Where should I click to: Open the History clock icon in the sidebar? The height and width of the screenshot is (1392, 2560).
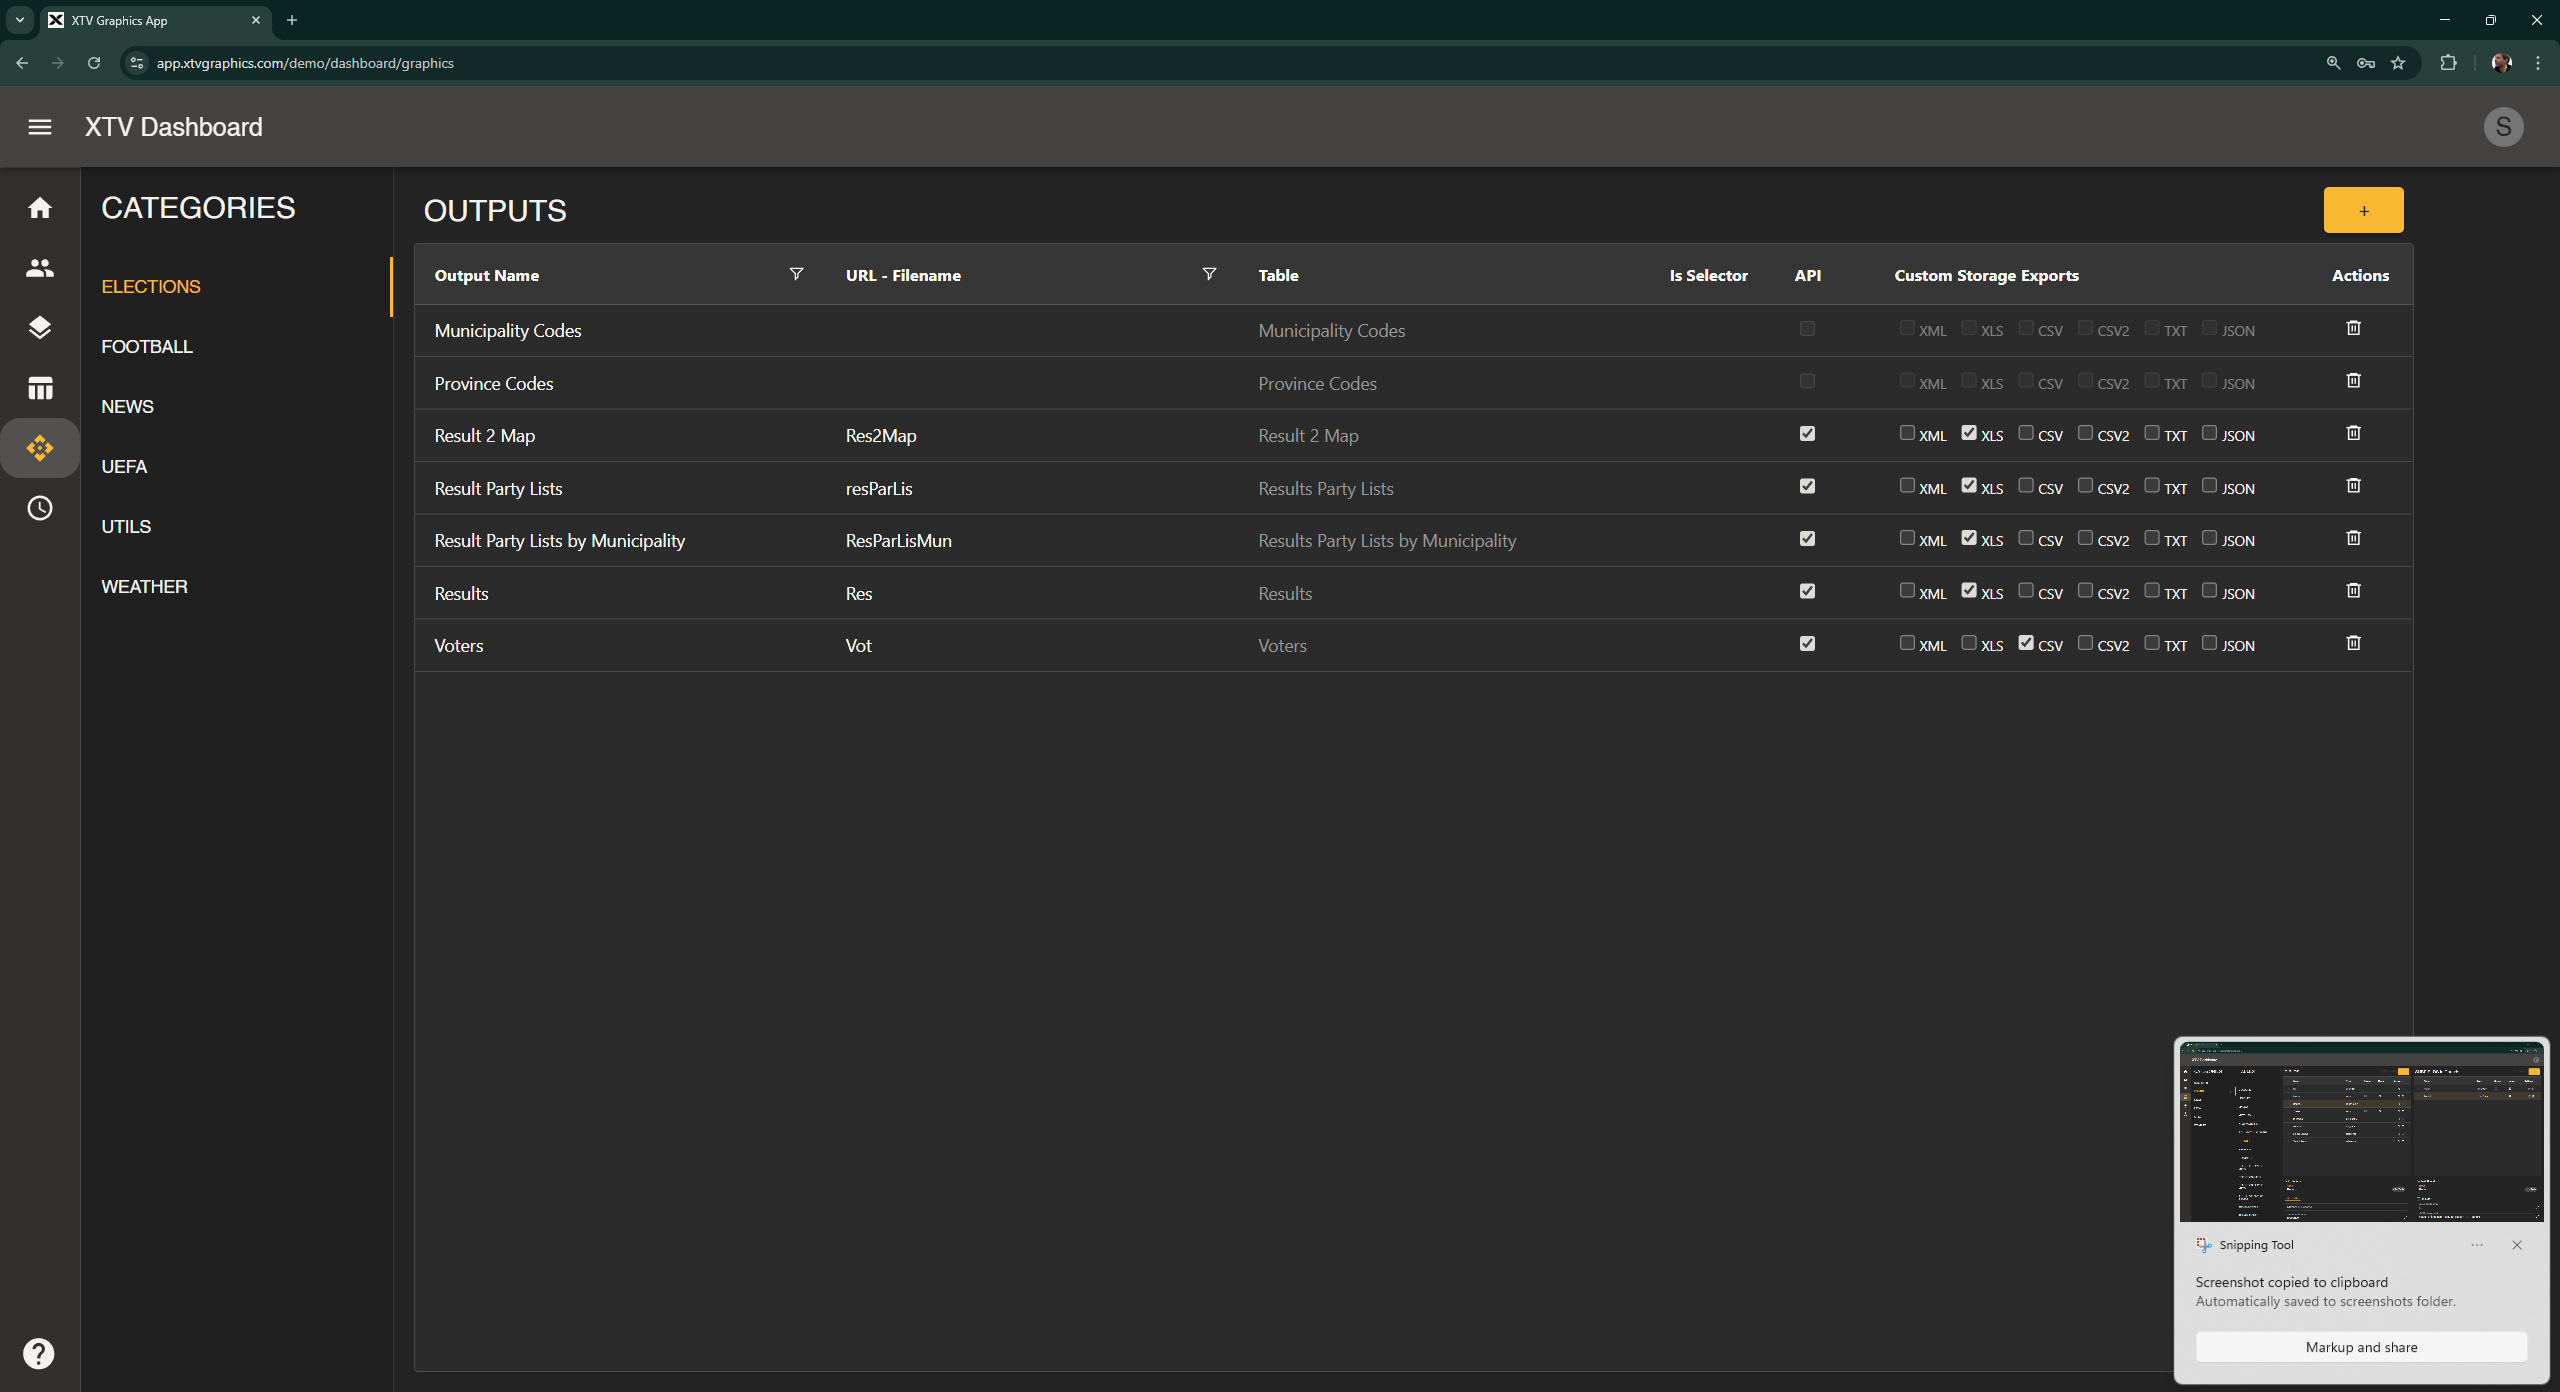[40, 508]
